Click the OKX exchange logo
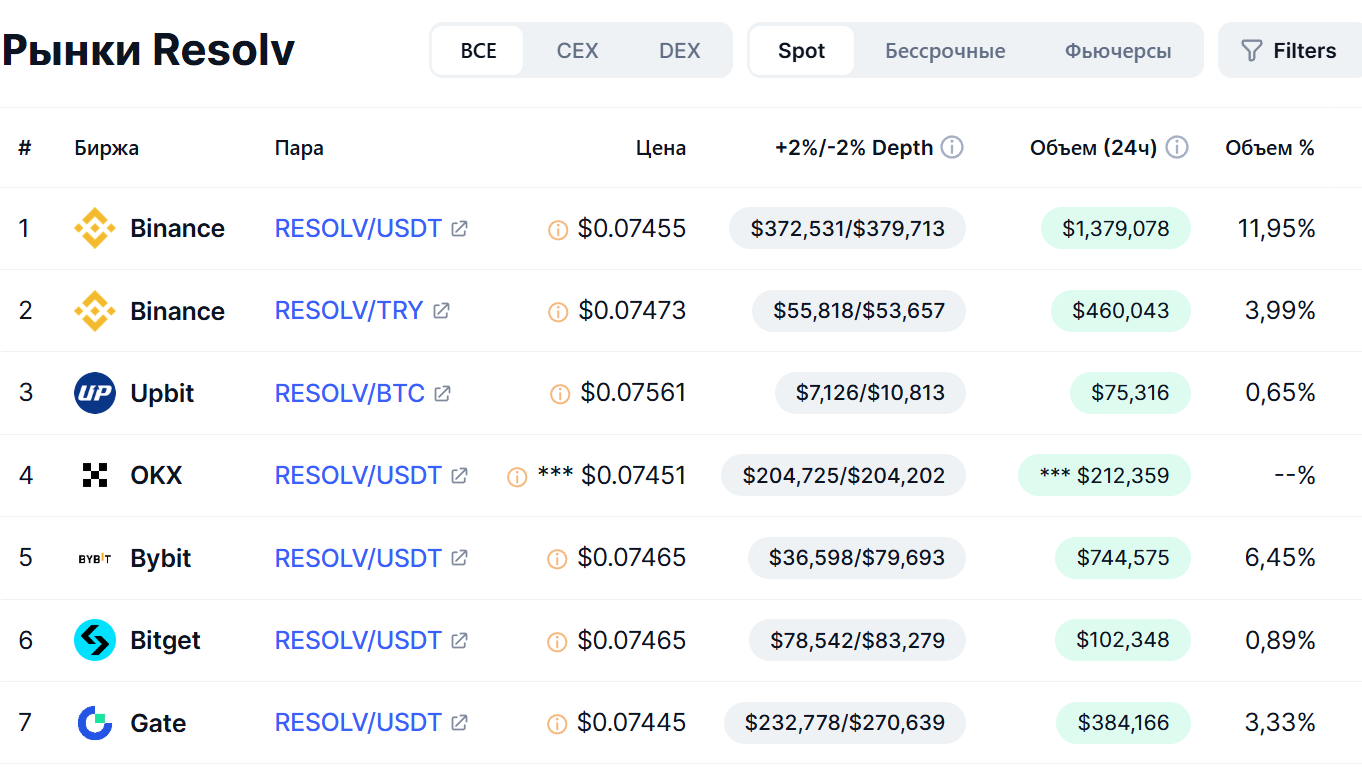The image size is (1362, 783). coord(95,475)
